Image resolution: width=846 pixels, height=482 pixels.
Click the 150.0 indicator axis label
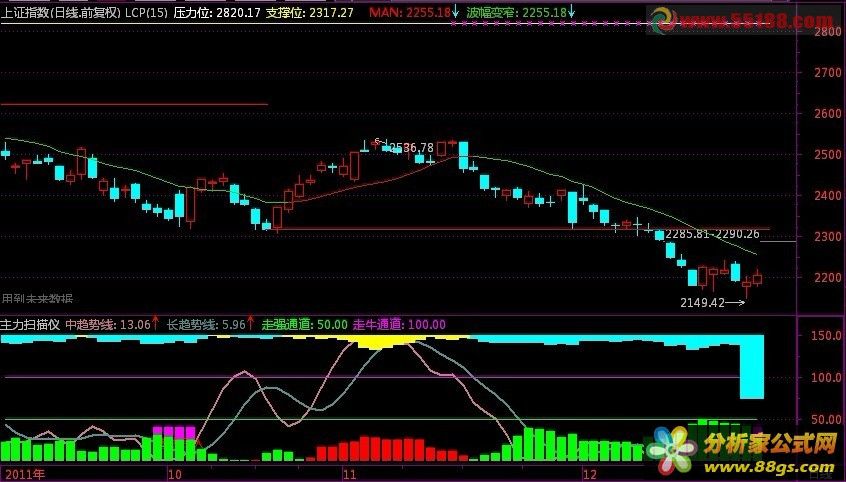point(827,335)
